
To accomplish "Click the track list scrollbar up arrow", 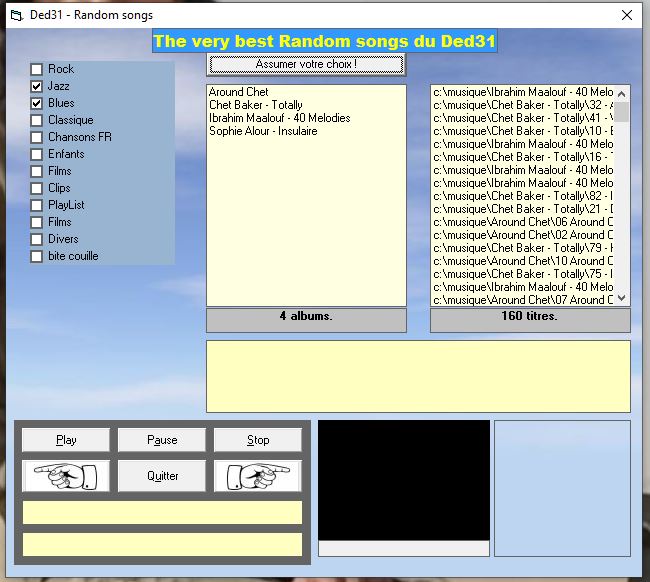I will tap(621, 93).
